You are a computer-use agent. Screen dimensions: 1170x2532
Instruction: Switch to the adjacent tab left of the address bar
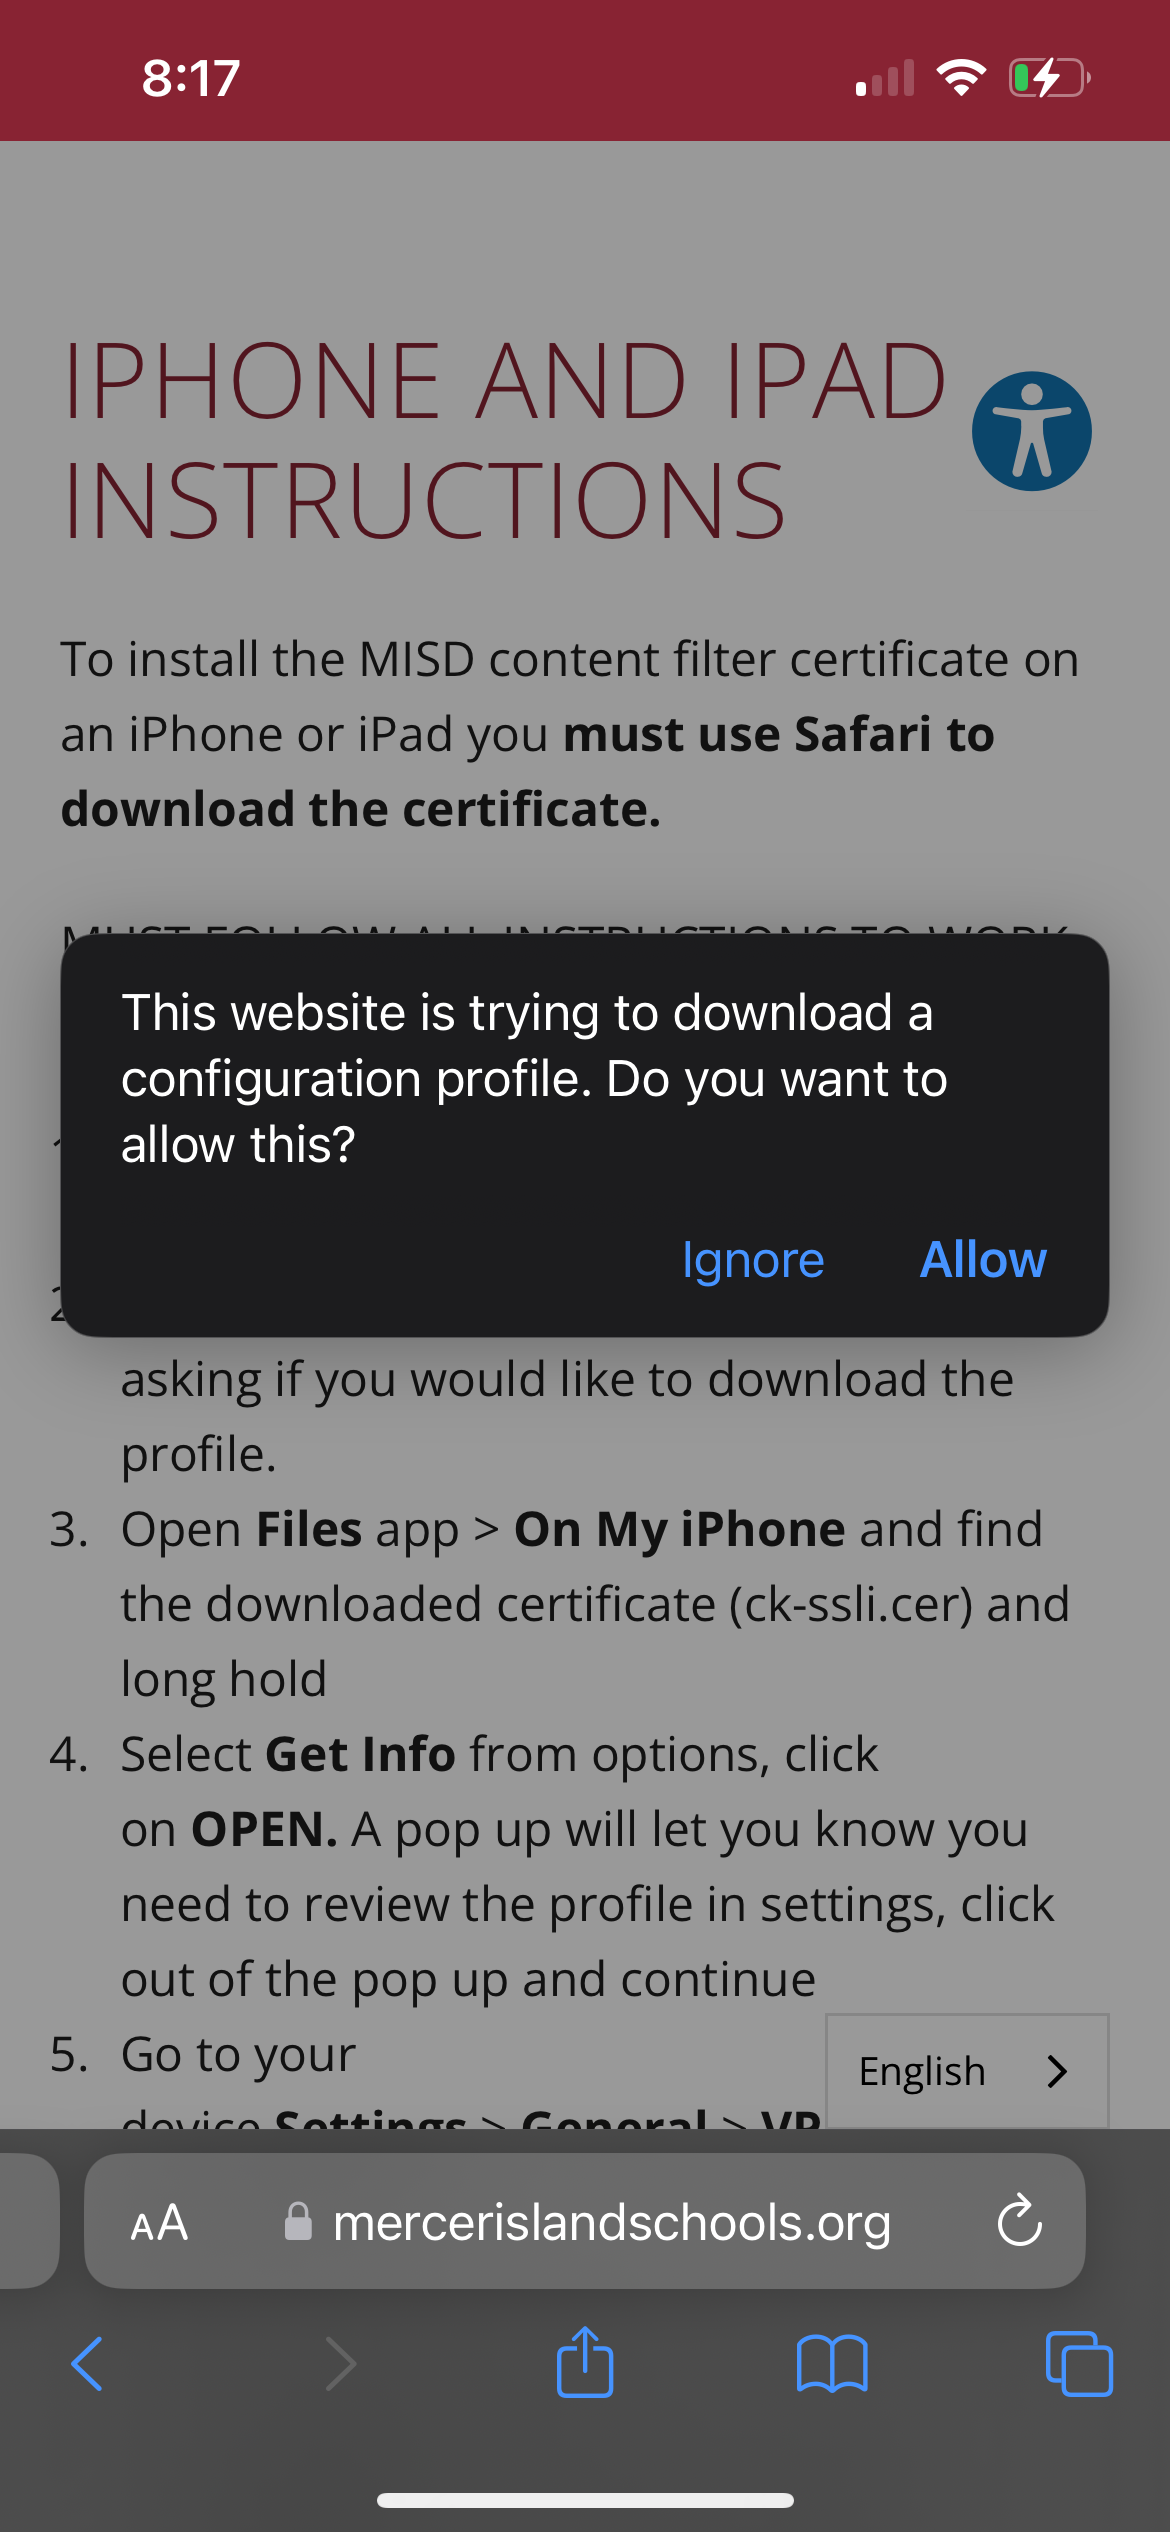[25, 2222]
